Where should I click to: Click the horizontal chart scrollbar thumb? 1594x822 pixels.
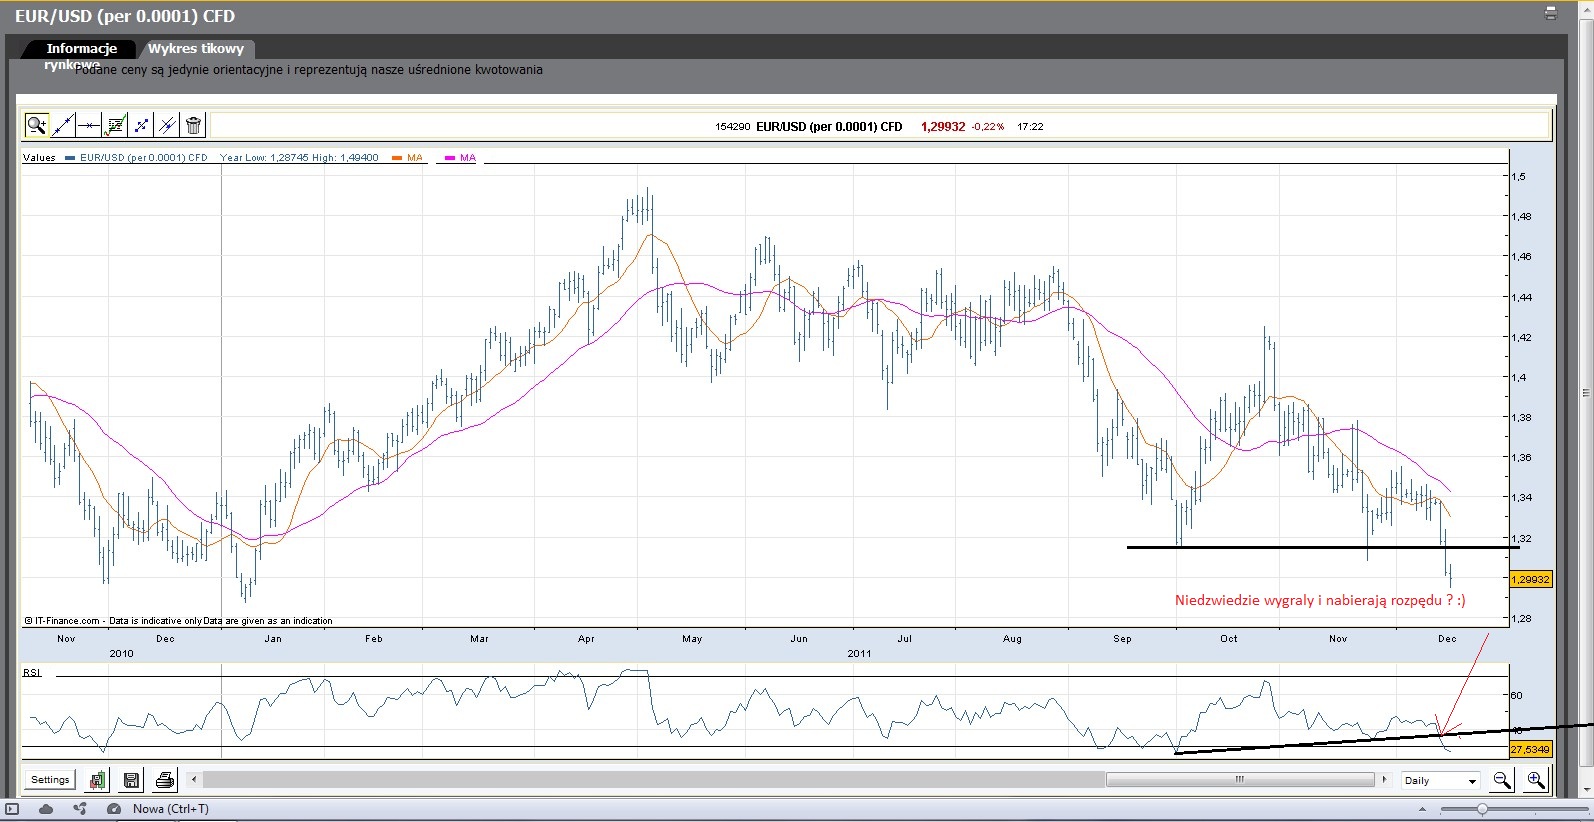pyautogui.click(x=1239, y=780)
